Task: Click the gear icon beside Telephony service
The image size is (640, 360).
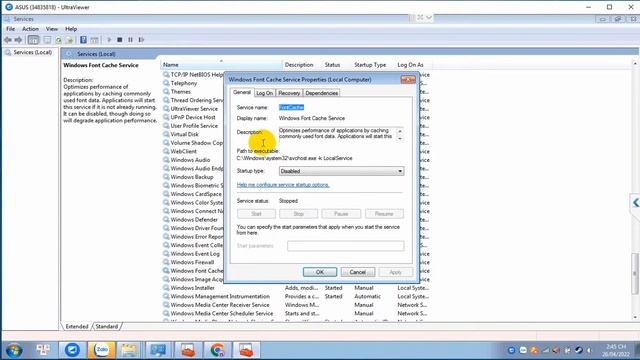Action: [x=166, y=83]
